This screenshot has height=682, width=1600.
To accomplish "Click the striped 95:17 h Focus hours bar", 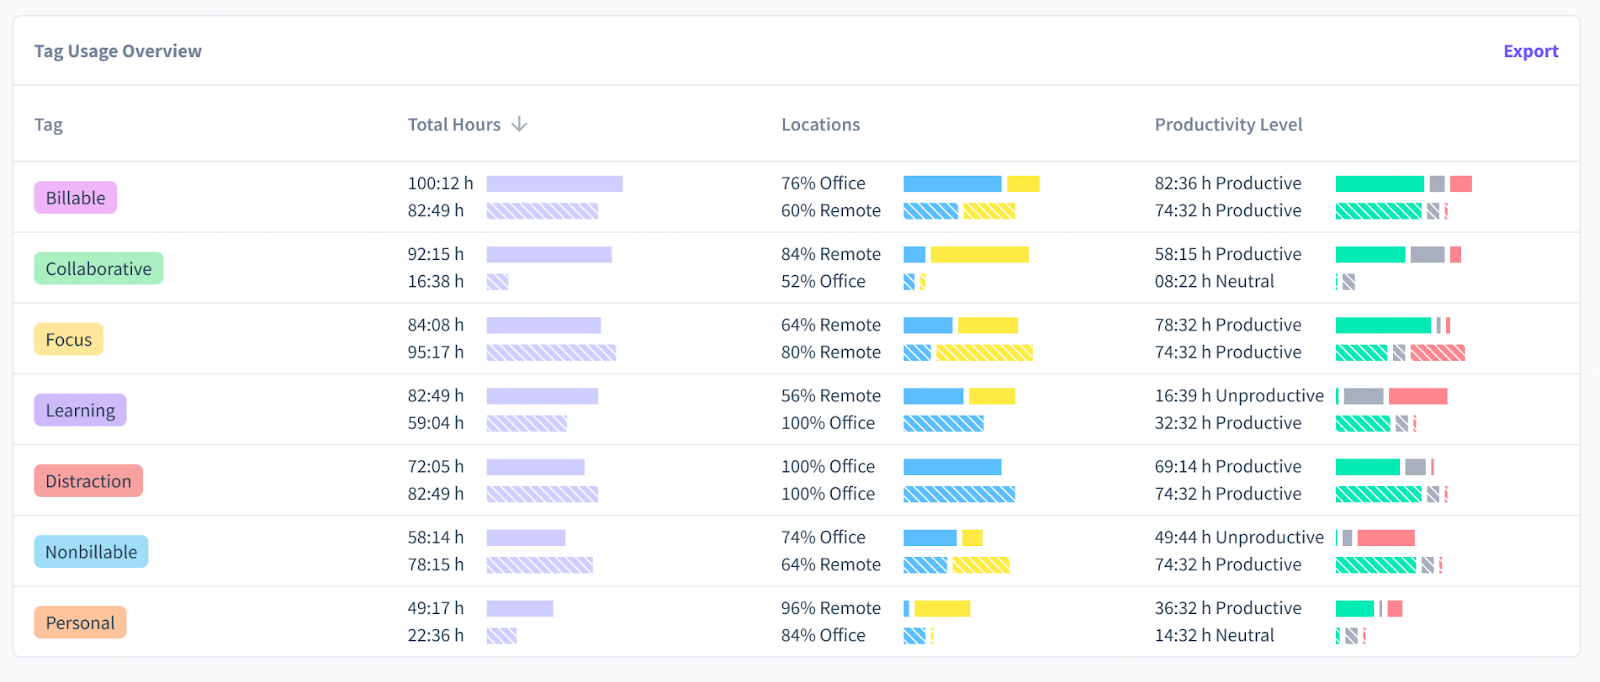I will pos(551,353).
